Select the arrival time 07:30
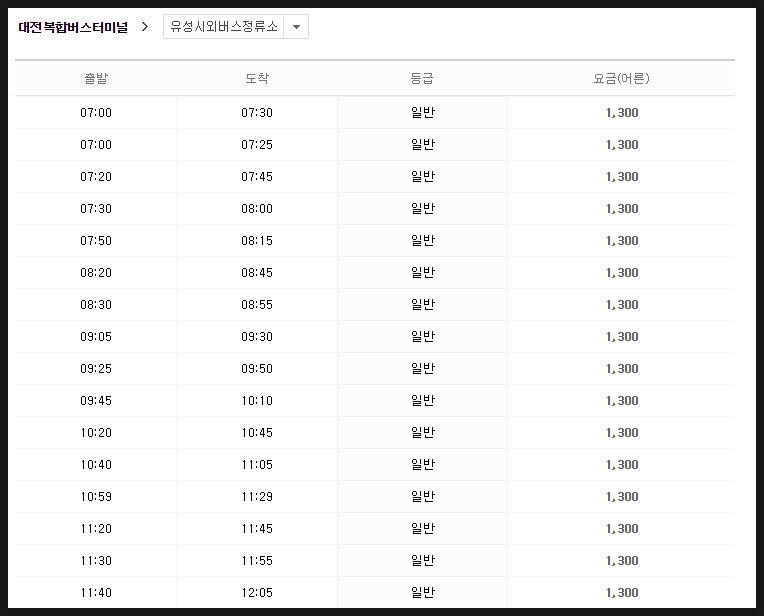Image resolution: width=764 pixels, height=616 pixels. click(x=257, y=113)
